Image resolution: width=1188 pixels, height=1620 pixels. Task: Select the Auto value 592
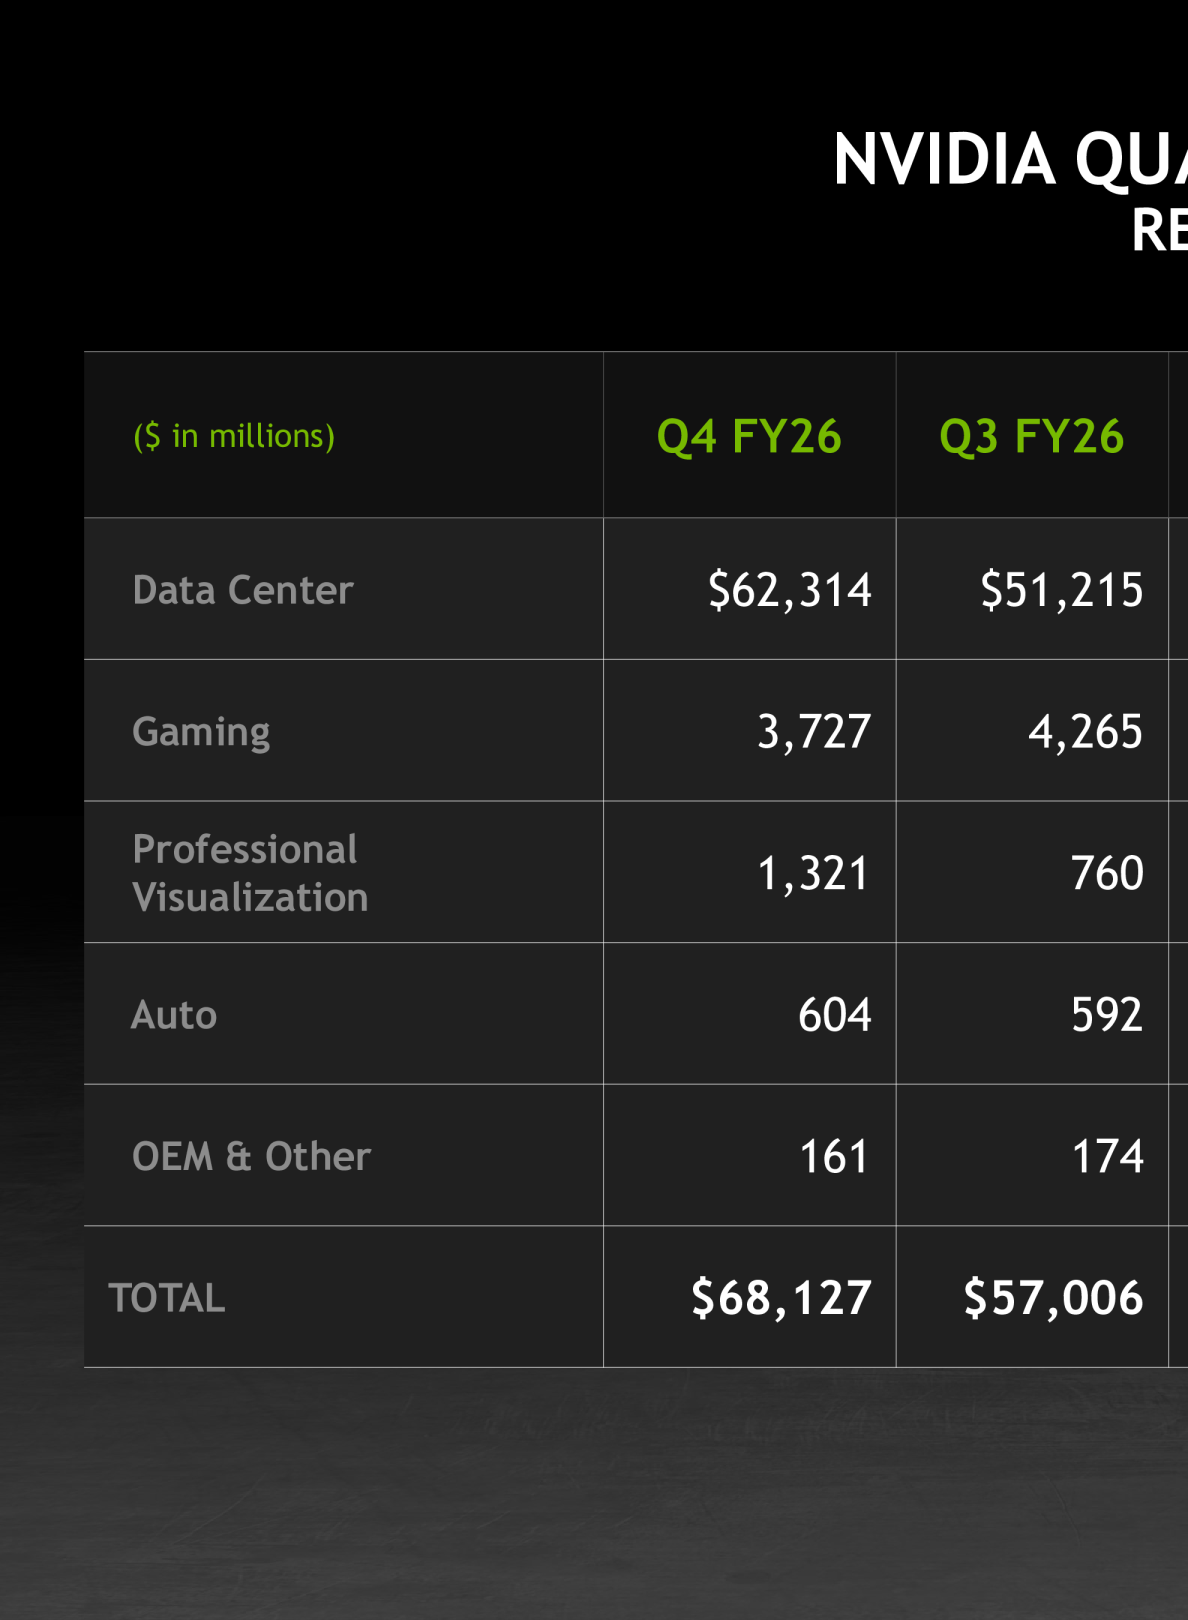pyautogui.click(x=1107, y=1015)
